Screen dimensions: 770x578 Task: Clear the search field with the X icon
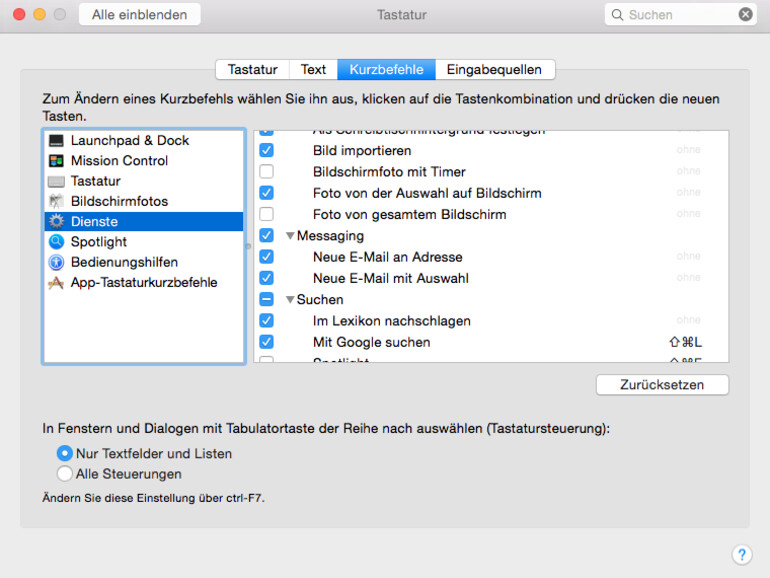pyautogui.click(x=746, y=15)
